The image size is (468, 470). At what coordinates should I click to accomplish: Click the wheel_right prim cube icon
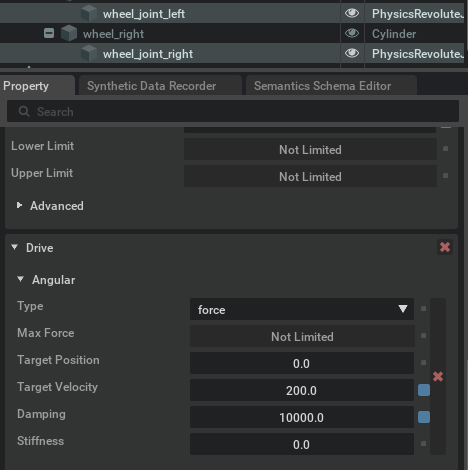tap(69, 33)
